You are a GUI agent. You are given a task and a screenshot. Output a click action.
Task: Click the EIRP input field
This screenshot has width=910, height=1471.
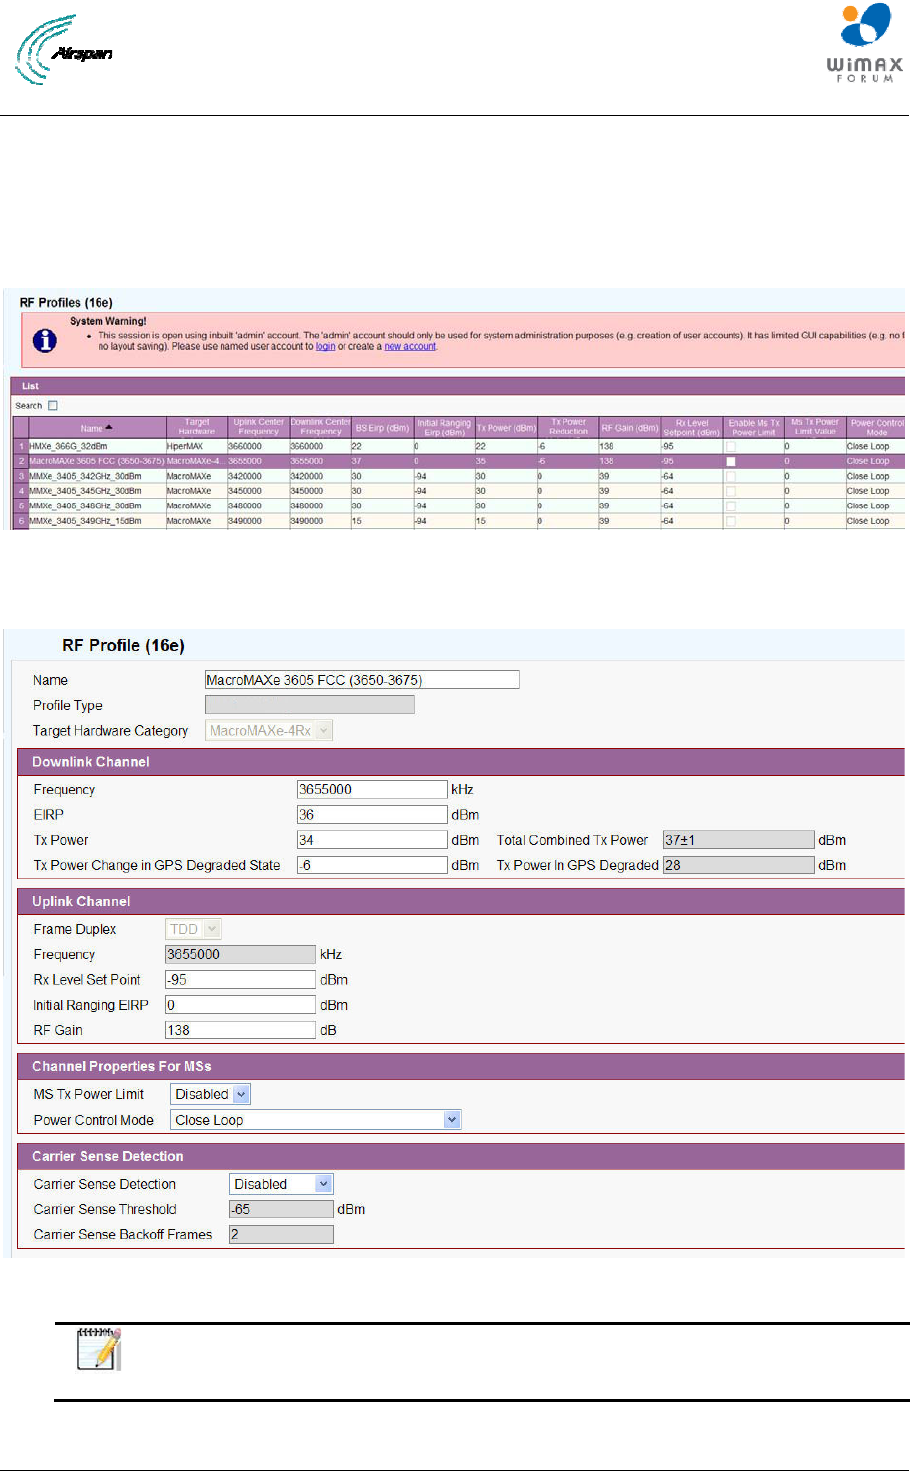pyautogui.click(x=372, y=815)
